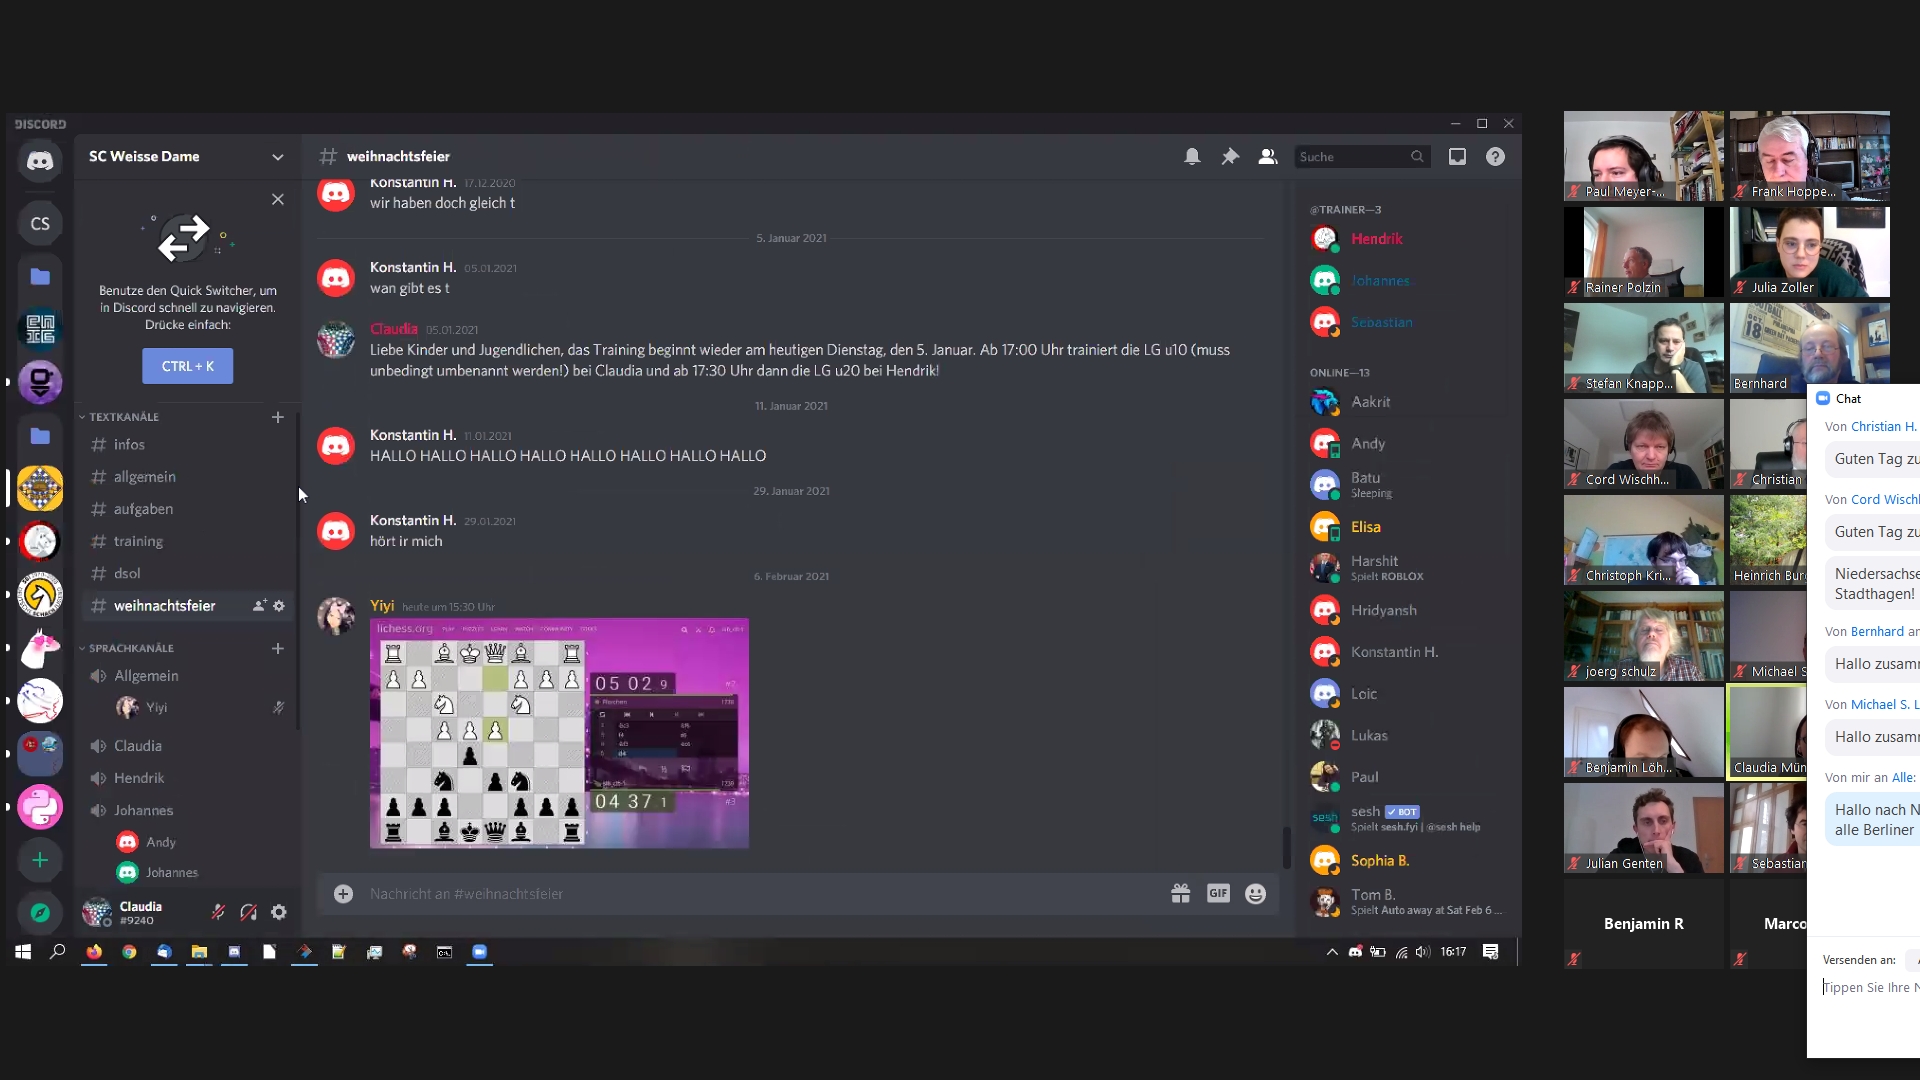This screenshot has height=1080, width=1920.
Task: Open the CS server icon
Action: (x=40, y=223)
